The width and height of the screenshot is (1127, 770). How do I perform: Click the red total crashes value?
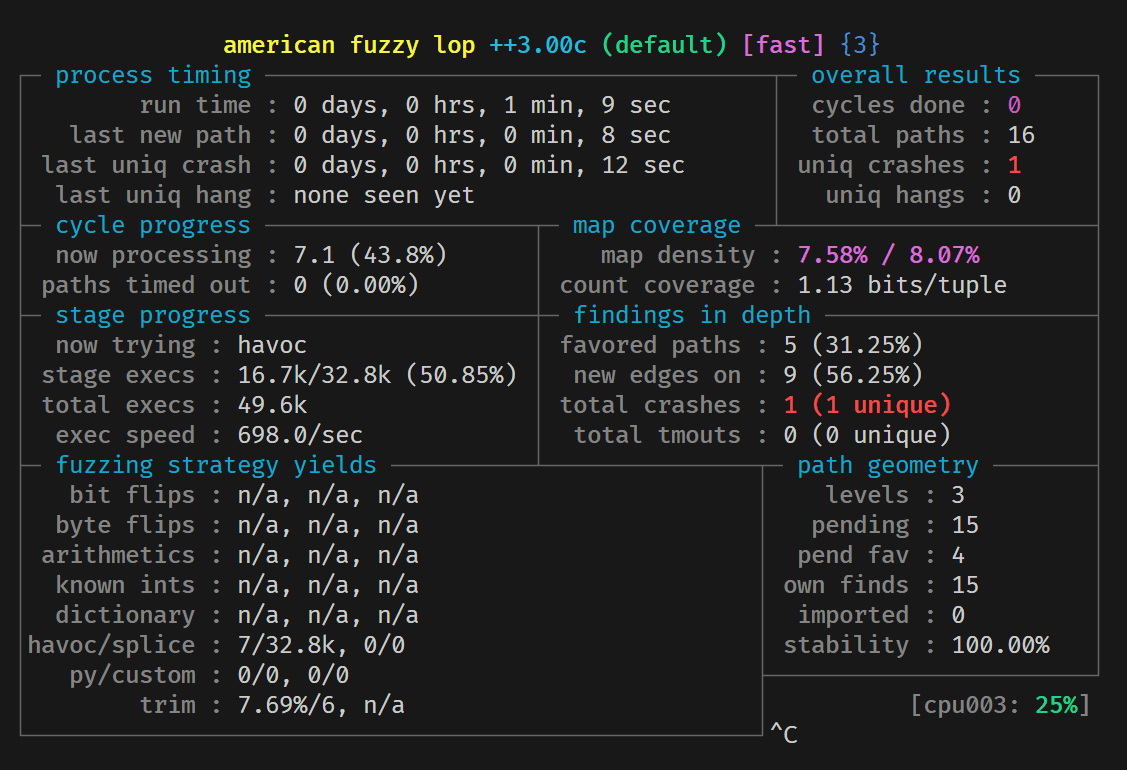868,405
